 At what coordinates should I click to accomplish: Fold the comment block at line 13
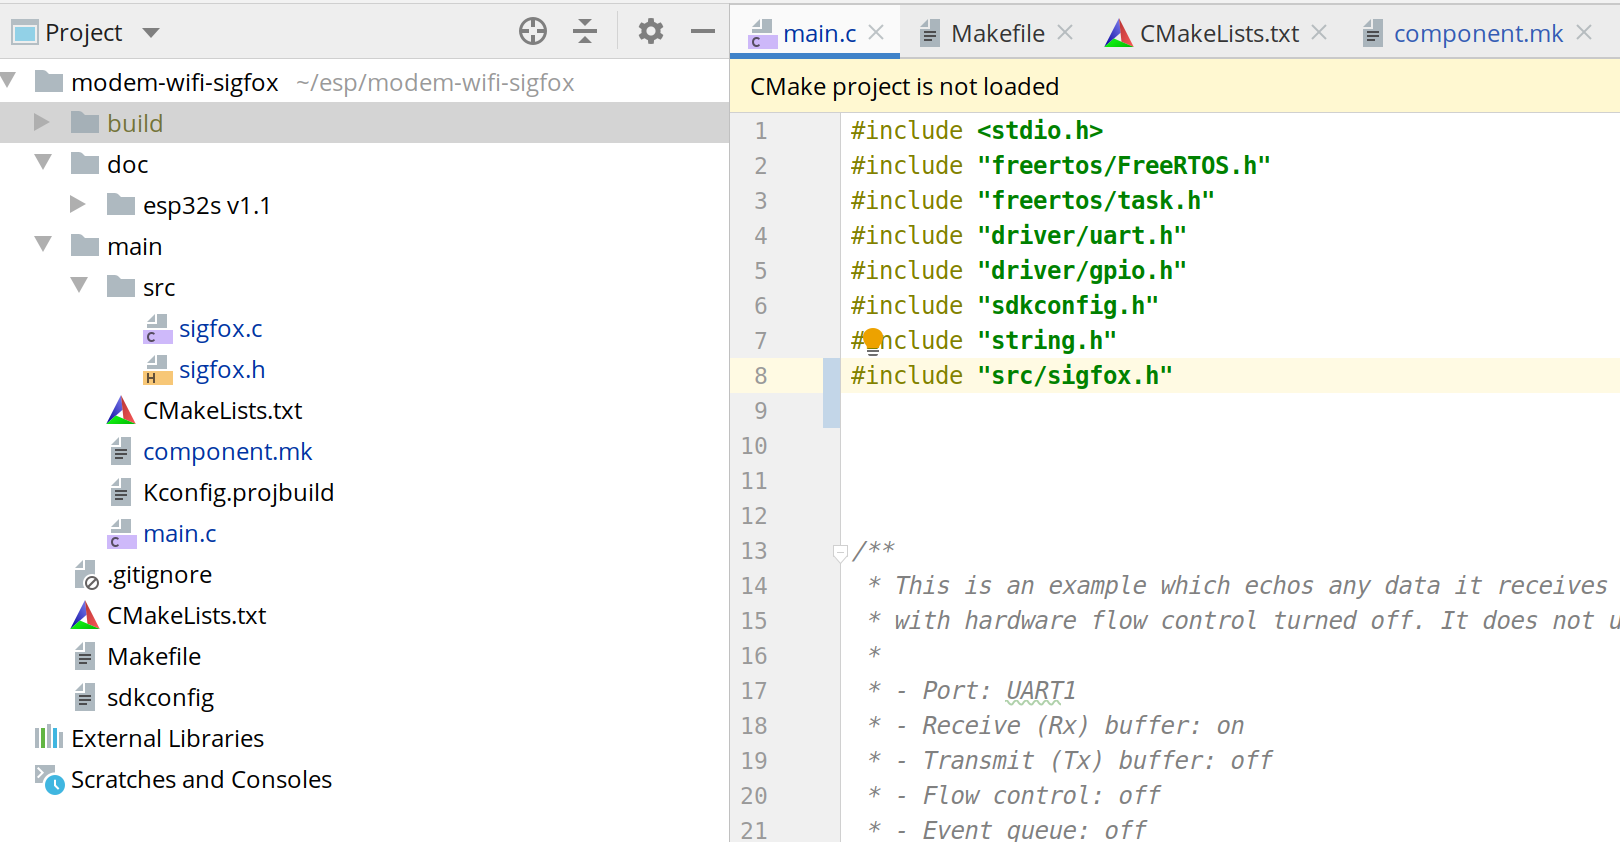point(840,551)
